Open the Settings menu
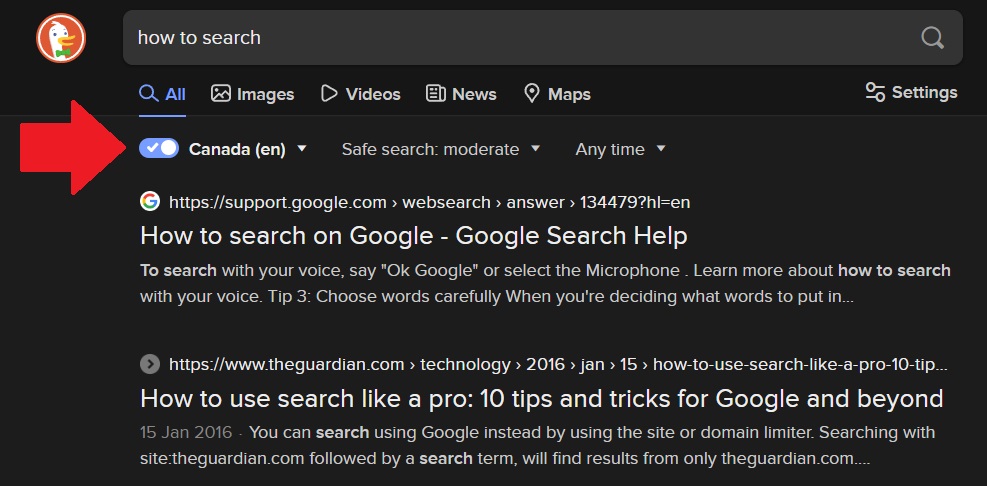This screenshot has height=486, width=987. coord(911,92)
